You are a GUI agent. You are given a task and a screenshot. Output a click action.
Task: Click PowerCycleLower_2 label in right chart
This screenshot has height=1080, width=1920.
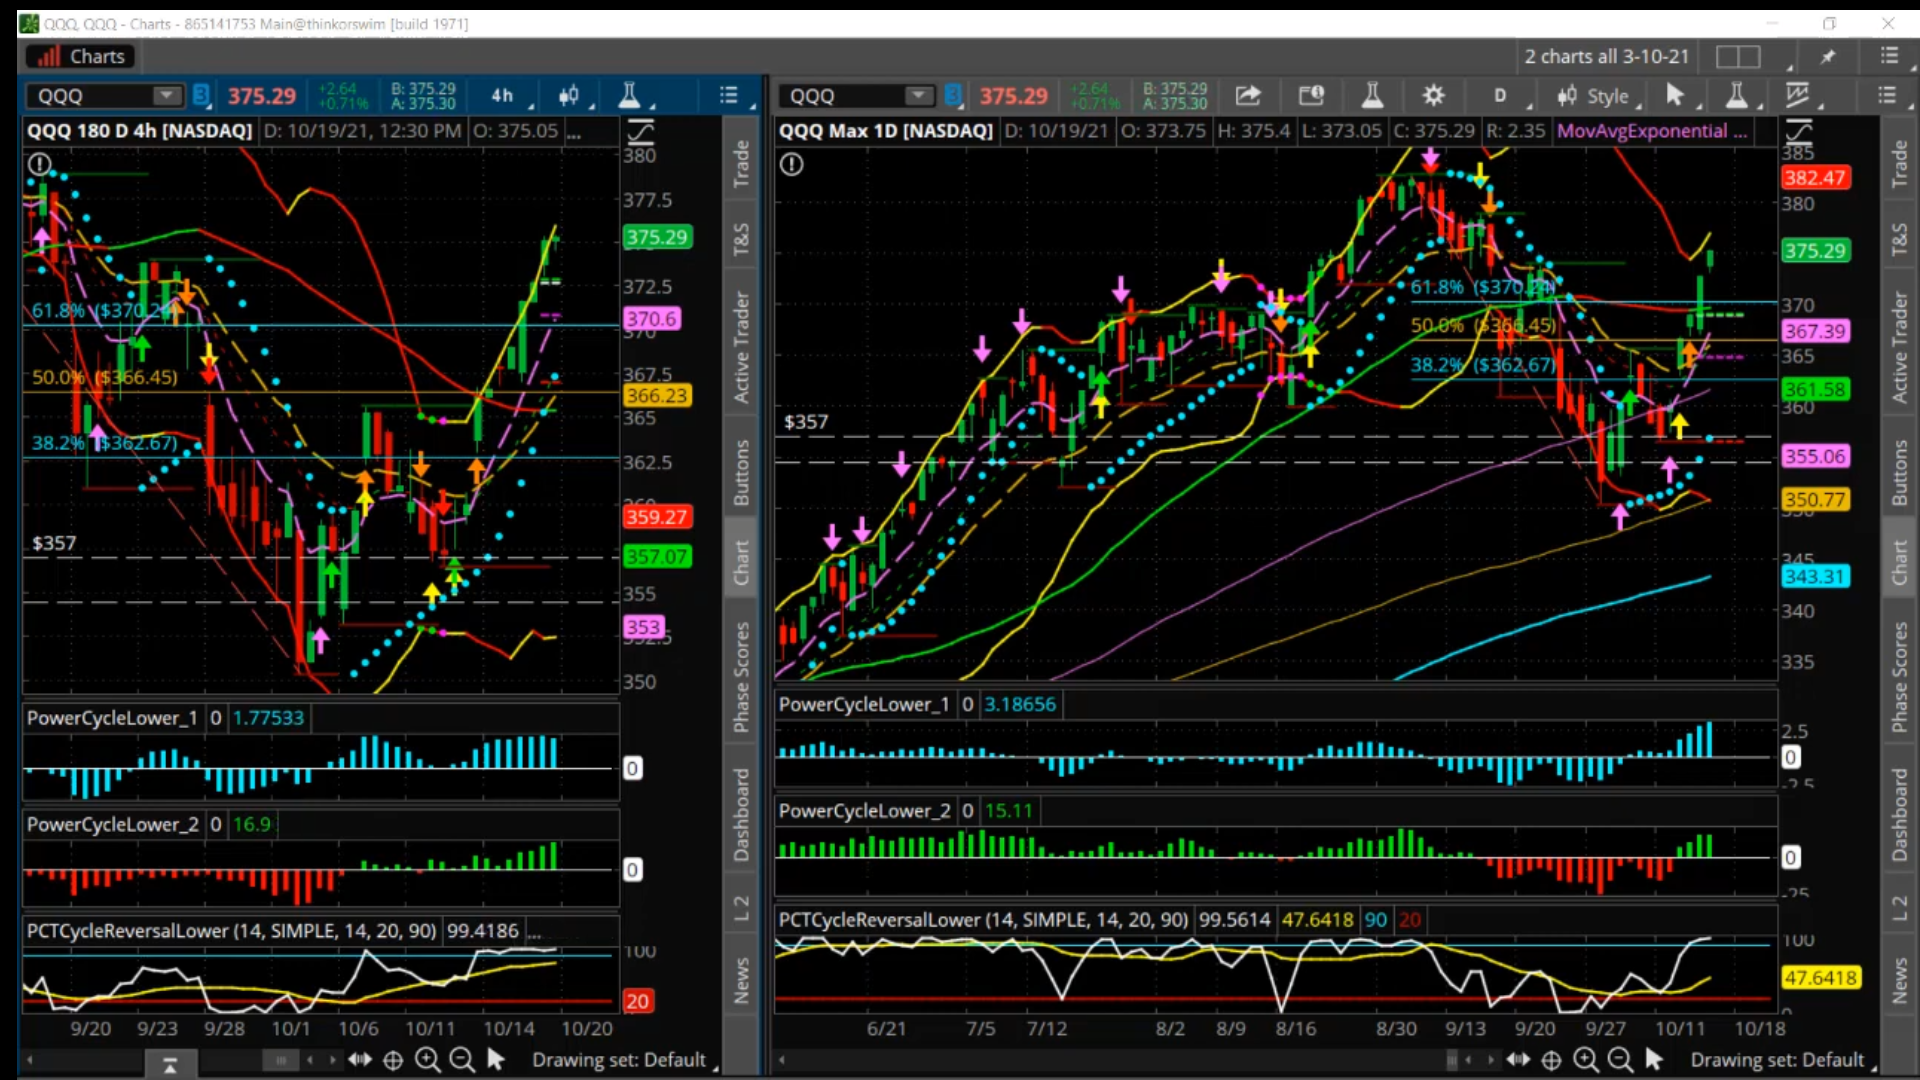click(x=864, y=811)
